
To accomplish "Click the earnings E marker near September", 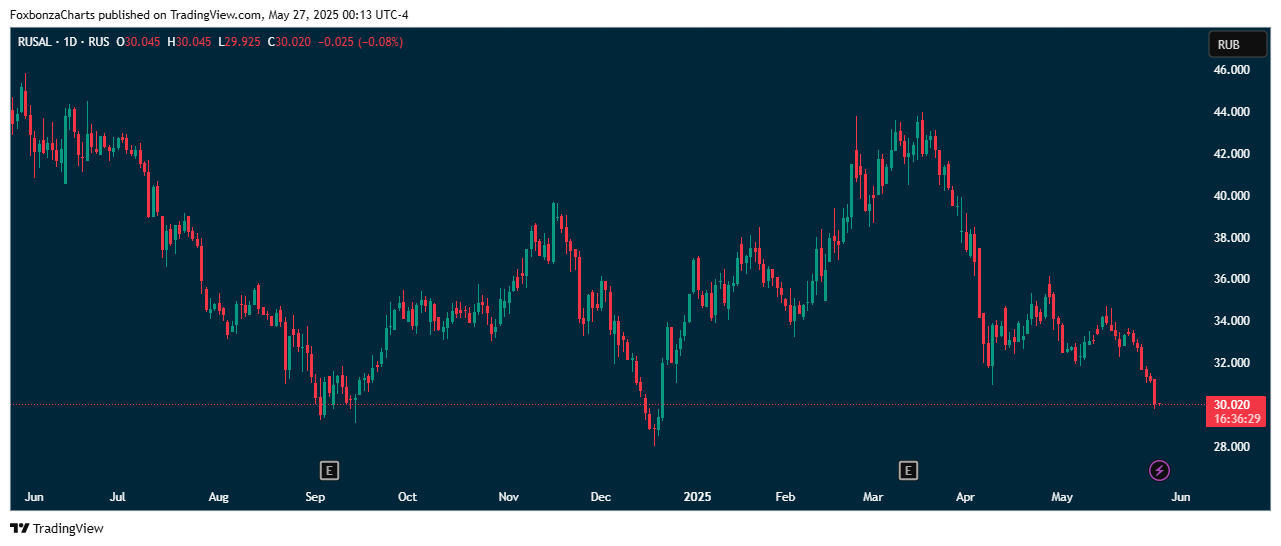I will pos(328,470).
